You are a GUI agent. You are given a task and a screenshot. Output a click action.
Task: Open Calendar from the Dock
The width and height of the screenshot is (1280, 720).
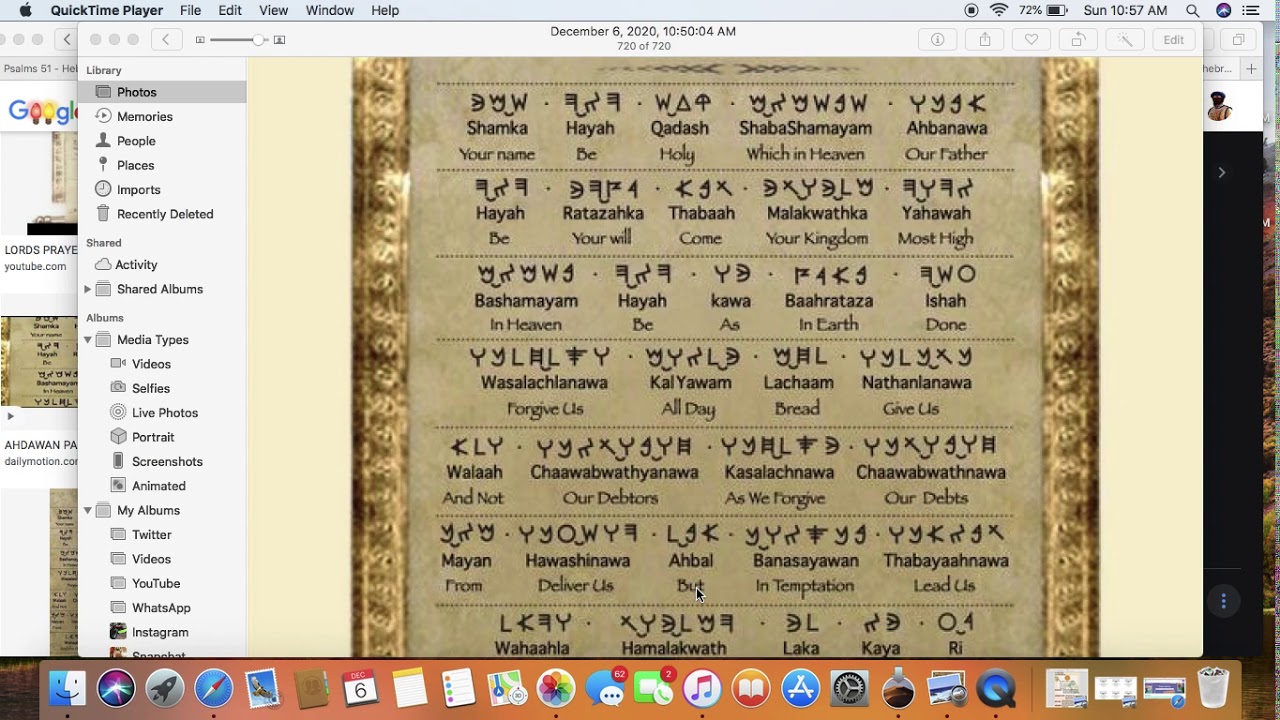click(360, 689)
